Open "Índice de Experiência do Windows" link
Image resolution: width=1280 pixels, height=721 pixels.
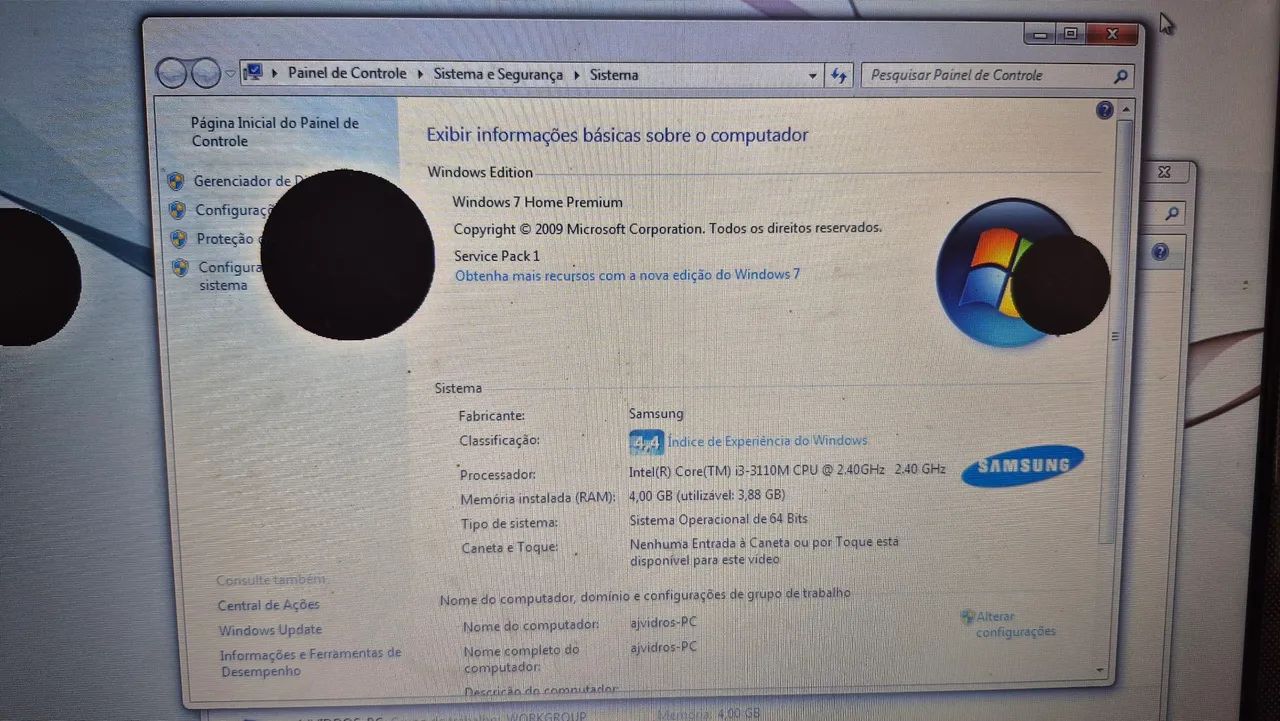pyautogui.click(x=767, y=441)
